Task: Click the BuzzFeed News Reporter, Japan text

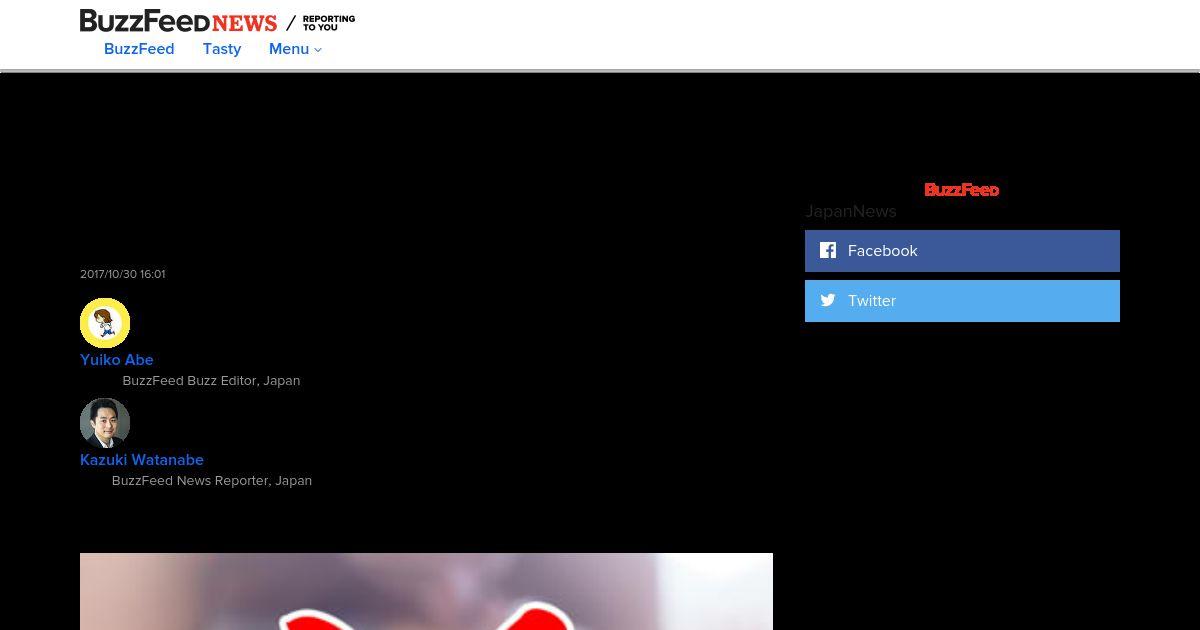Action: coord(212,481)
